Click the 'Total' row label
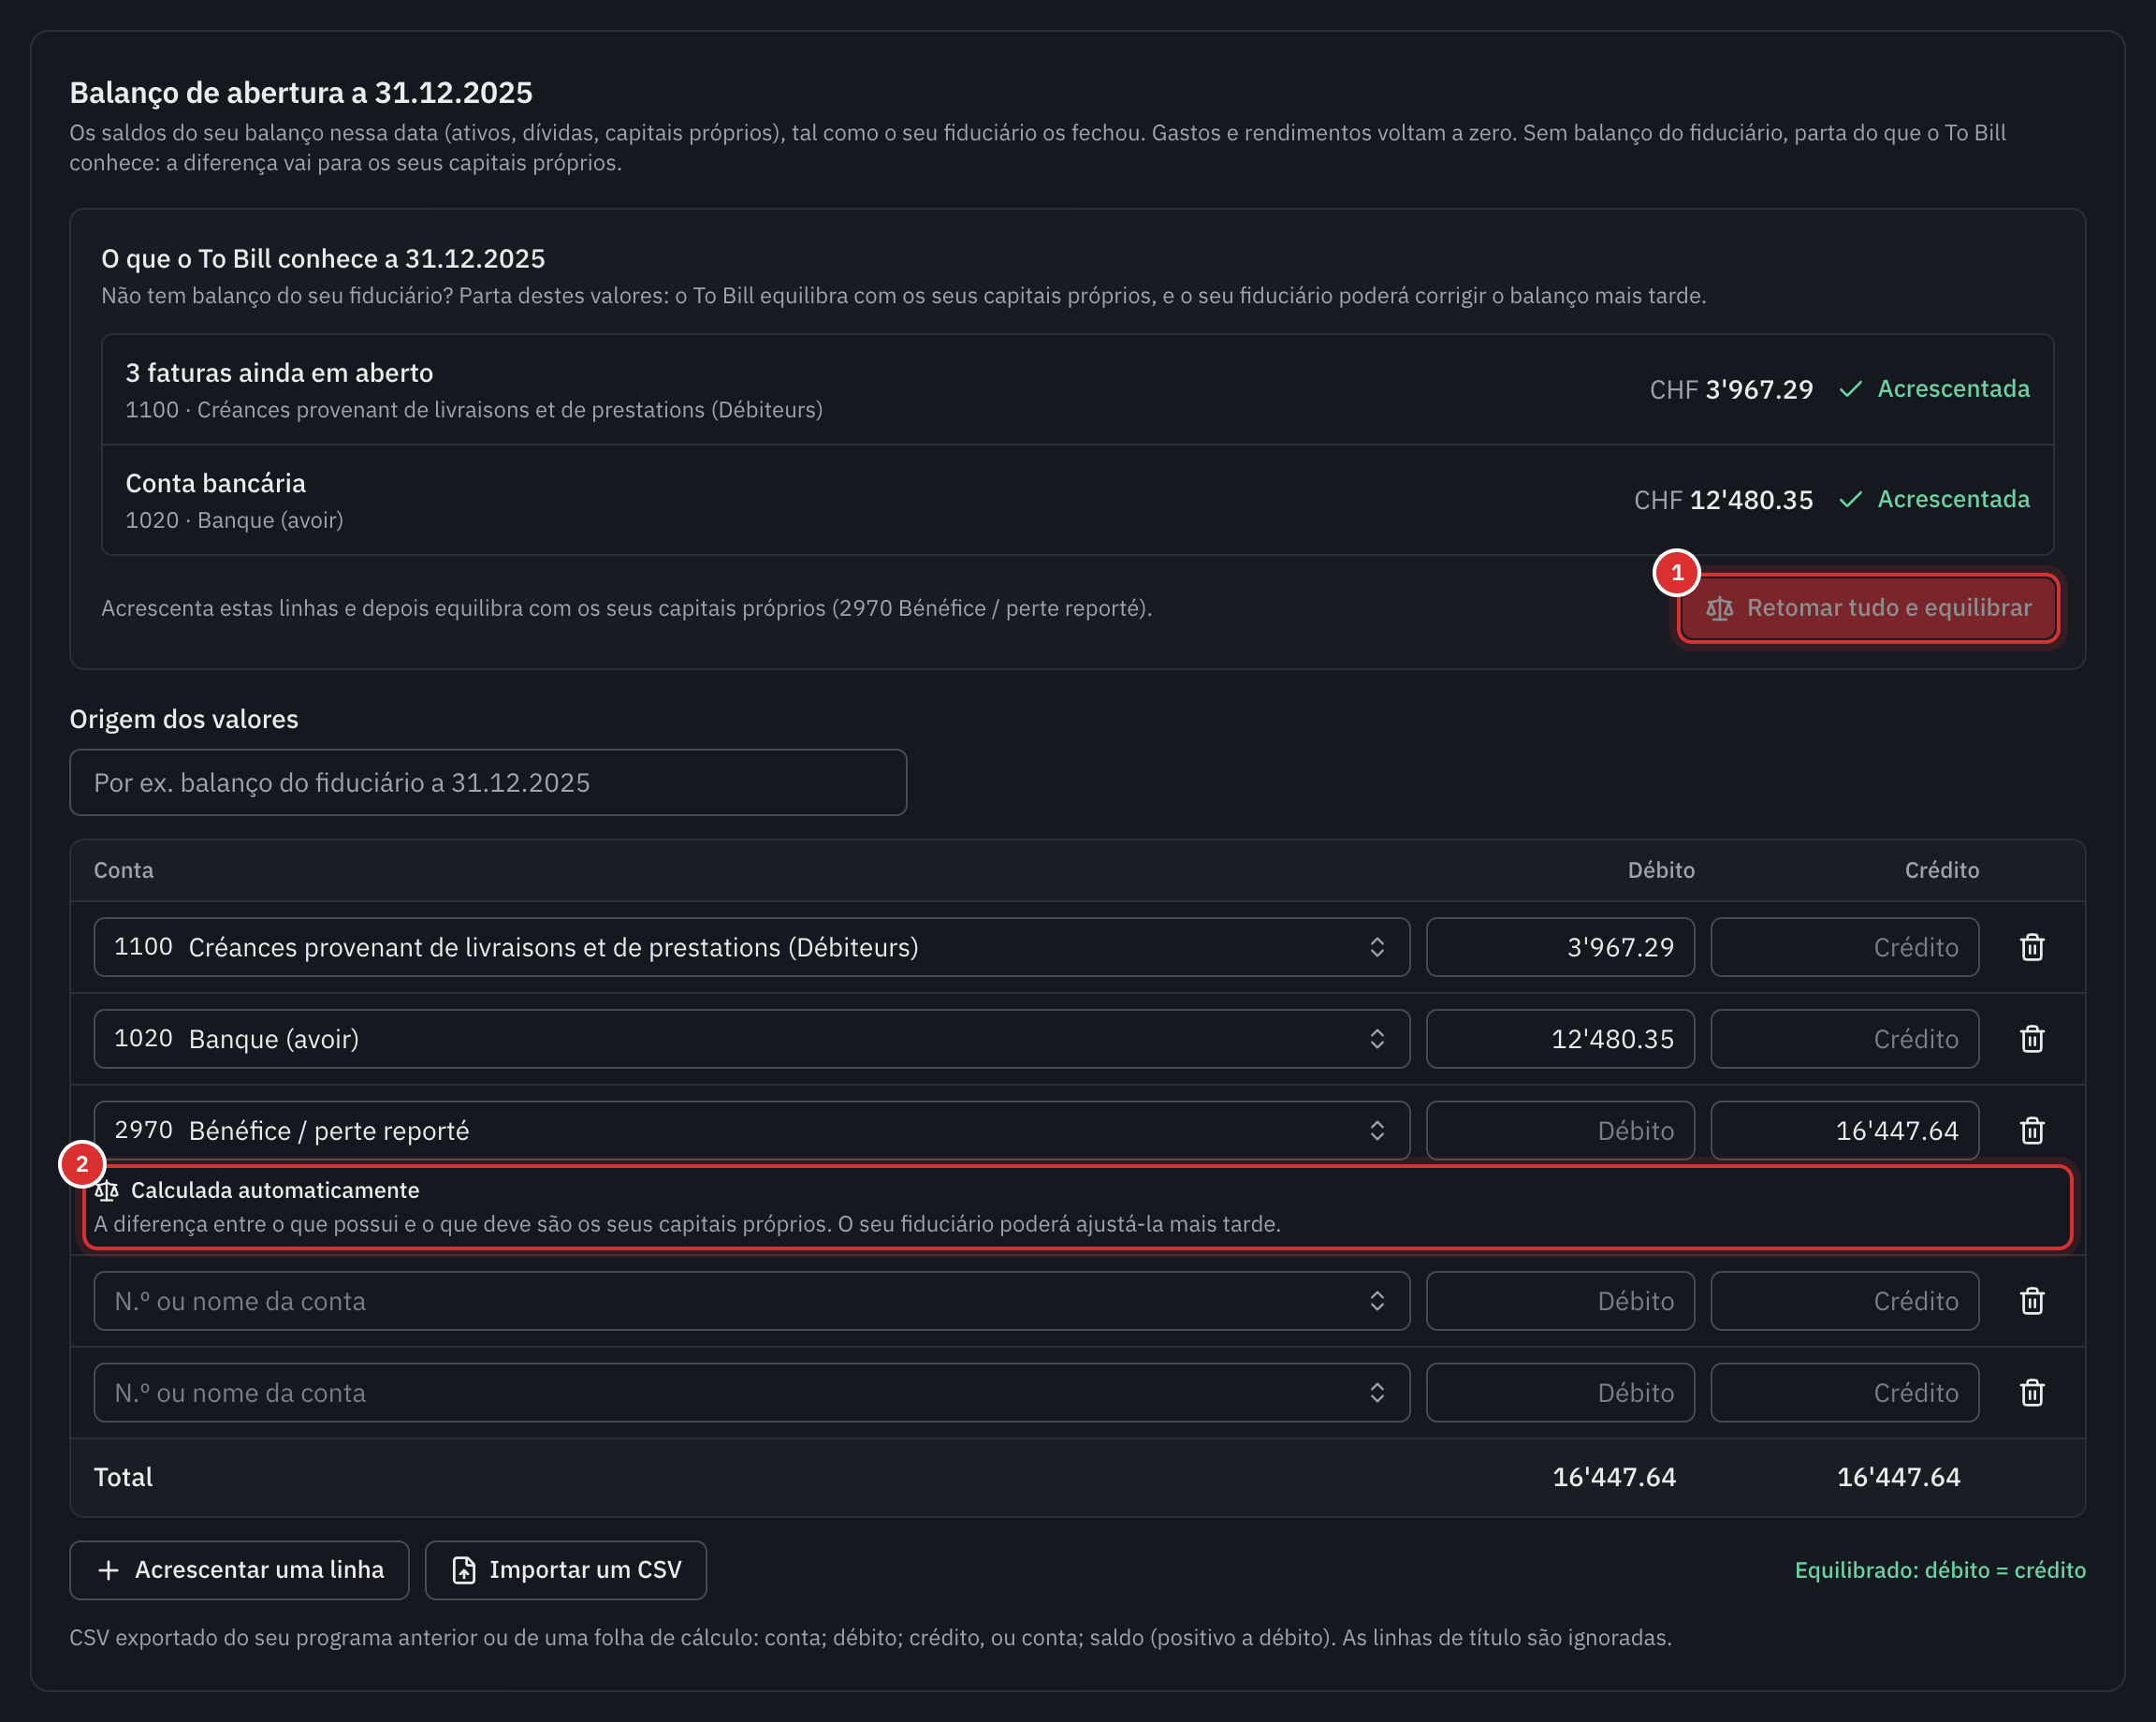 123,1477
